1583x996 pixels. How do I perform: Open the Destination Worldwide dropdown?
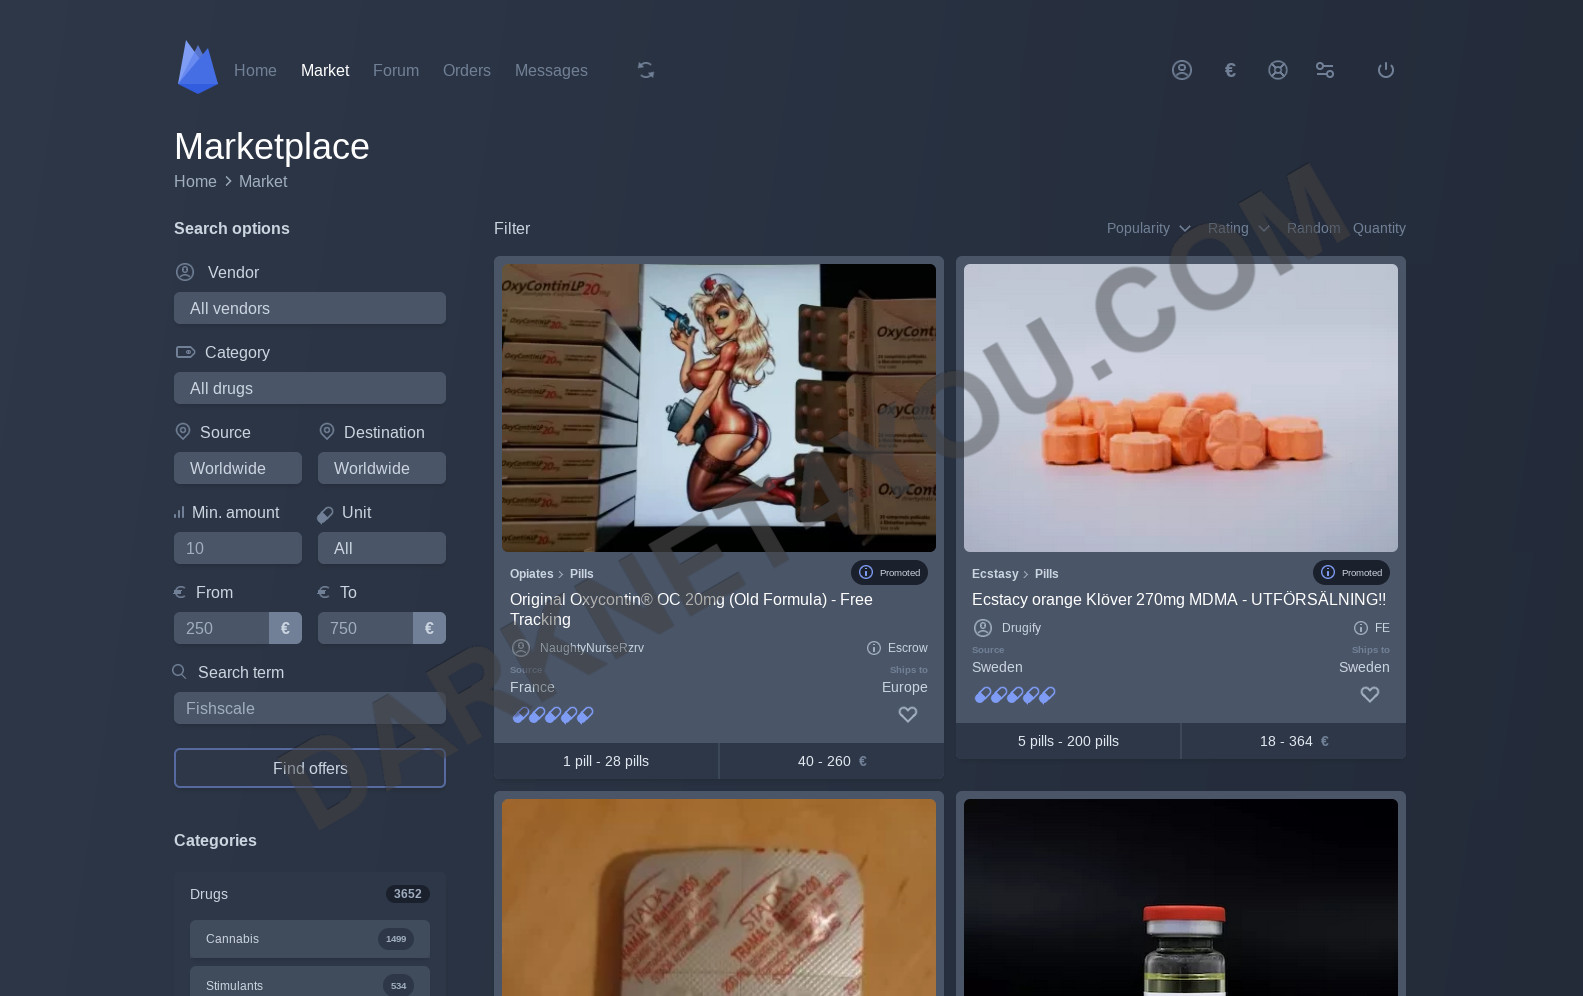point(382,468)
